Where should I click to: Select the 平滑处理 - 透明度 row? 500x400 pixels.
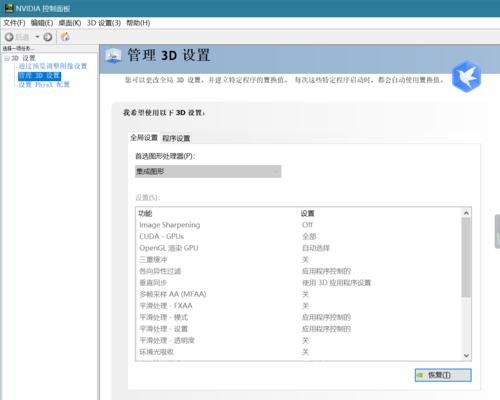click(x=298, y=340)
